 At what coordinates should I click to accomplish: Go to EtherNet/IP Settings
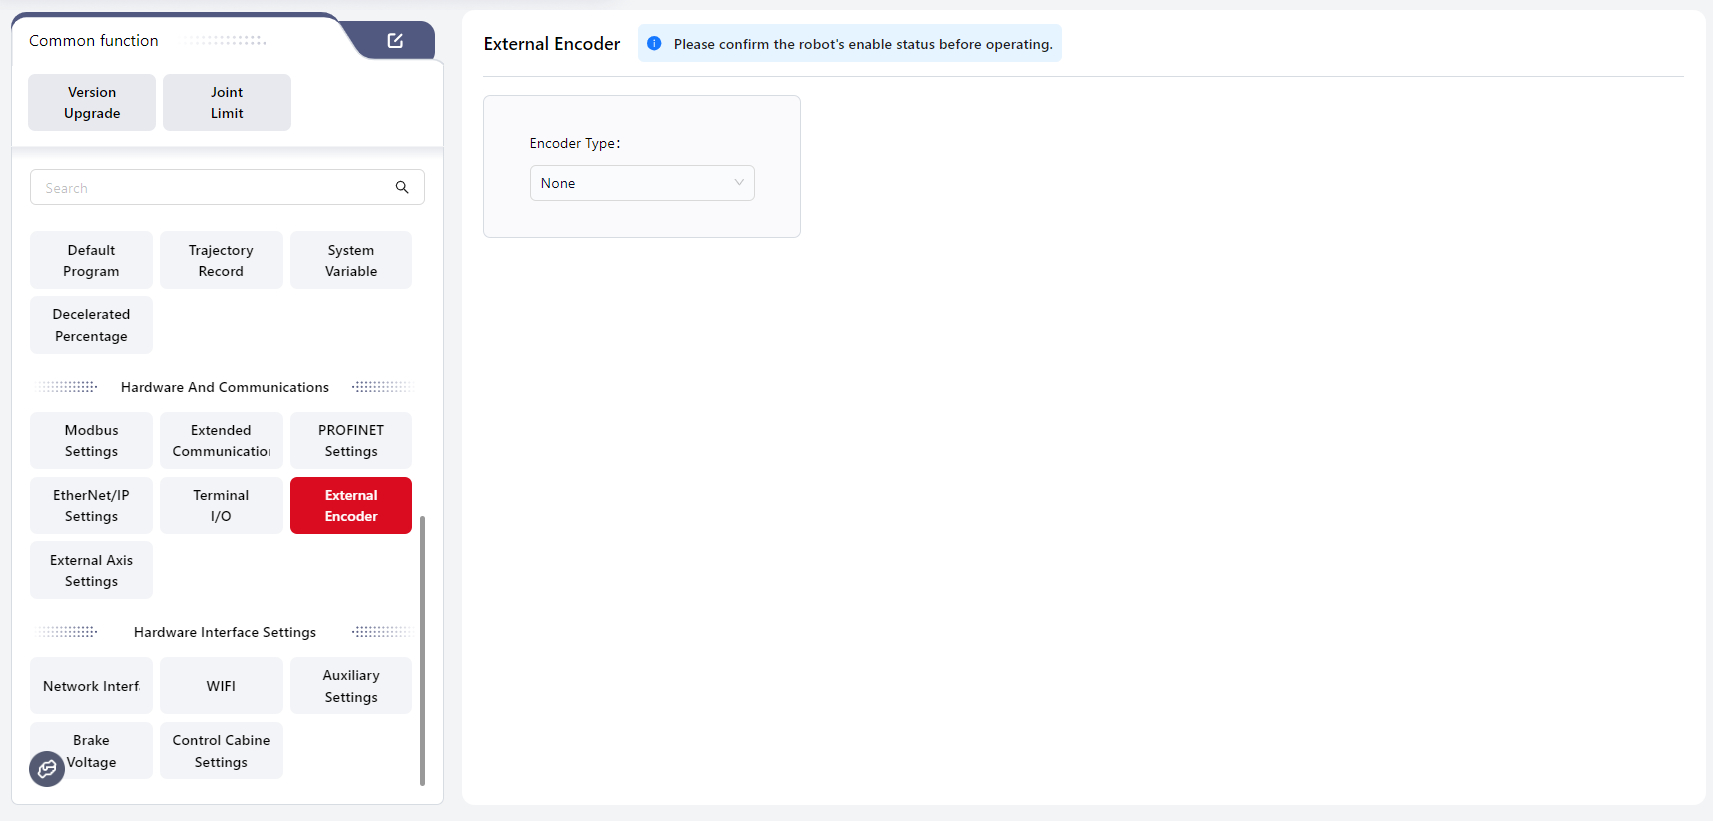pos(91,506)
